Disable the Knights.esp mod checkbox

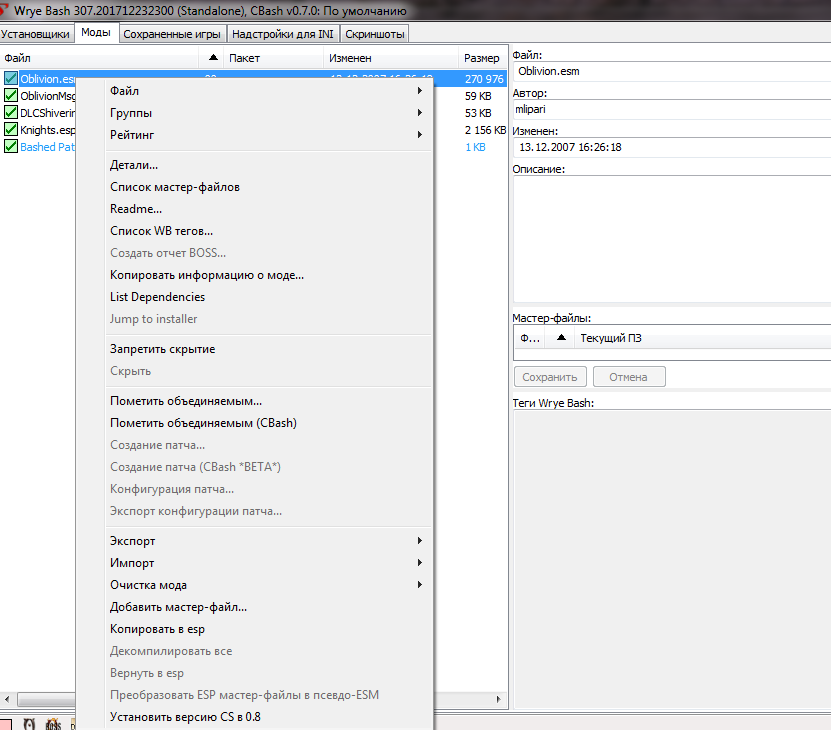[11, 129]
